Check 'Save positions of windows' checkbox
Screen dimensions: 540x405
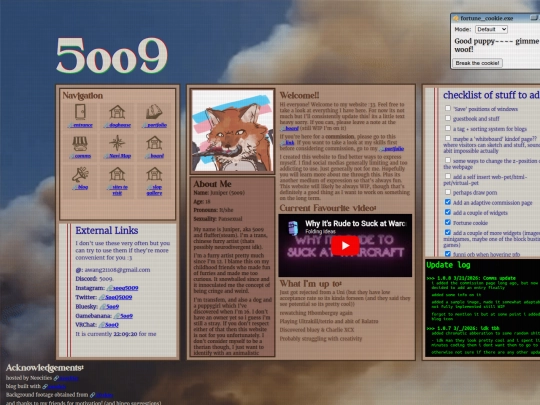pyautogui.click(x=448, y=108)
